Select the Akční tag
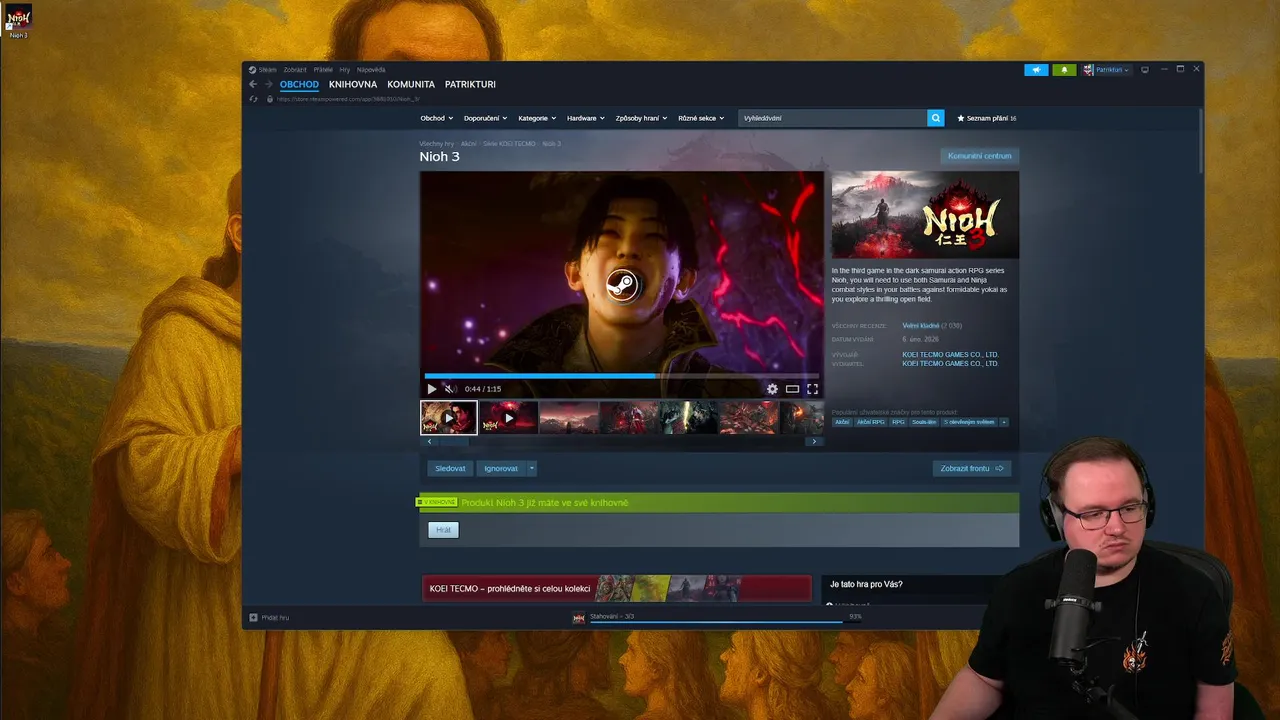 click(x=842, y=422)
